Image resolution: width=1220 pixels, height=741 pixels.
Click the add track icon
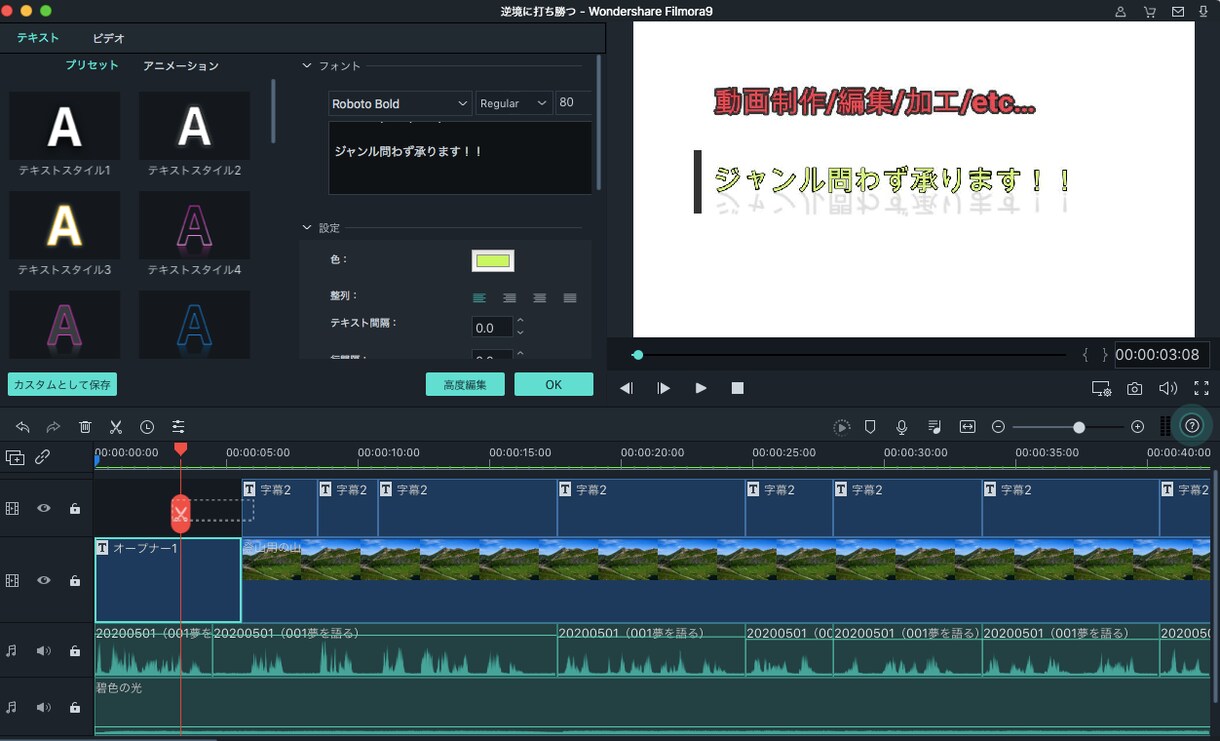[15, 457]
